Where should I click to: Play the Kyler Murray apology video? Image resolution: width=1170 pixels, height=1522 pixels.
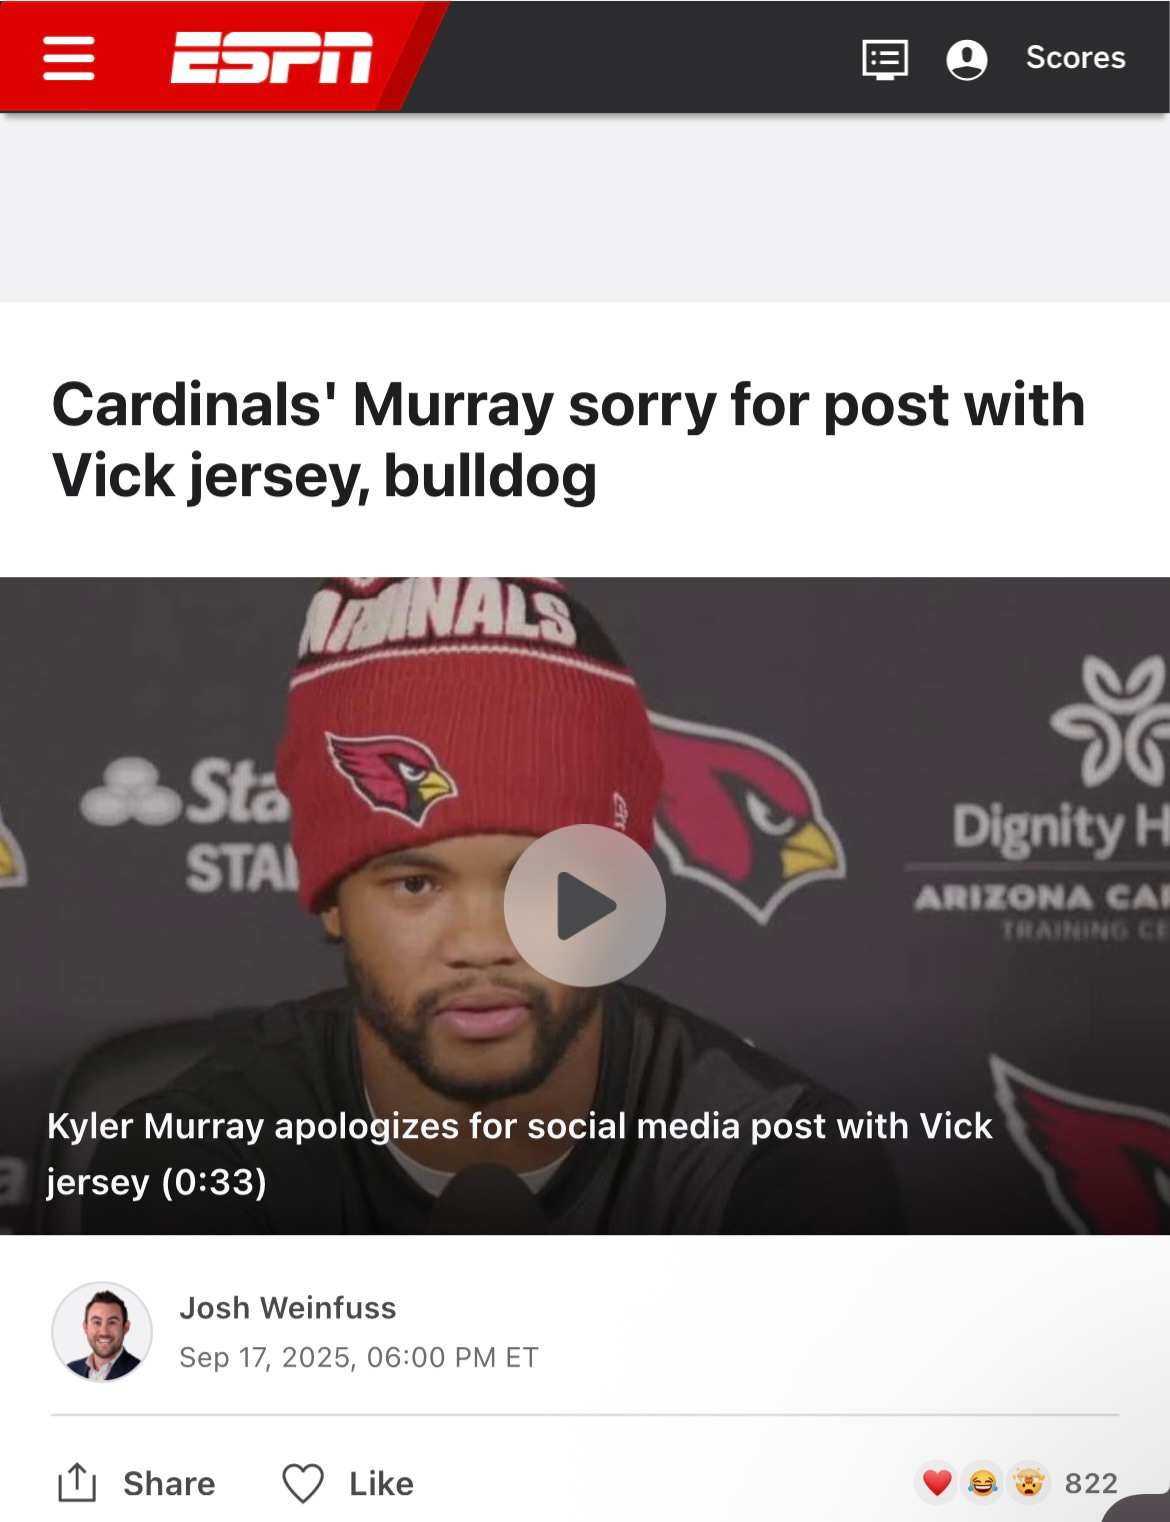[x=585, y=905]
